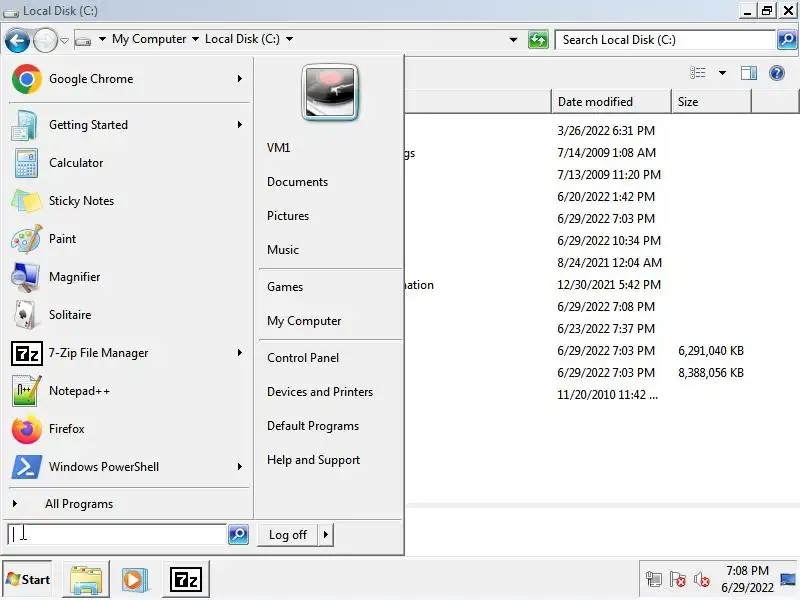Image resolution: width=800 pixels, height=600 pixels.
Task: Expand Getting Started submenu arrow
Action: [240, 124]
